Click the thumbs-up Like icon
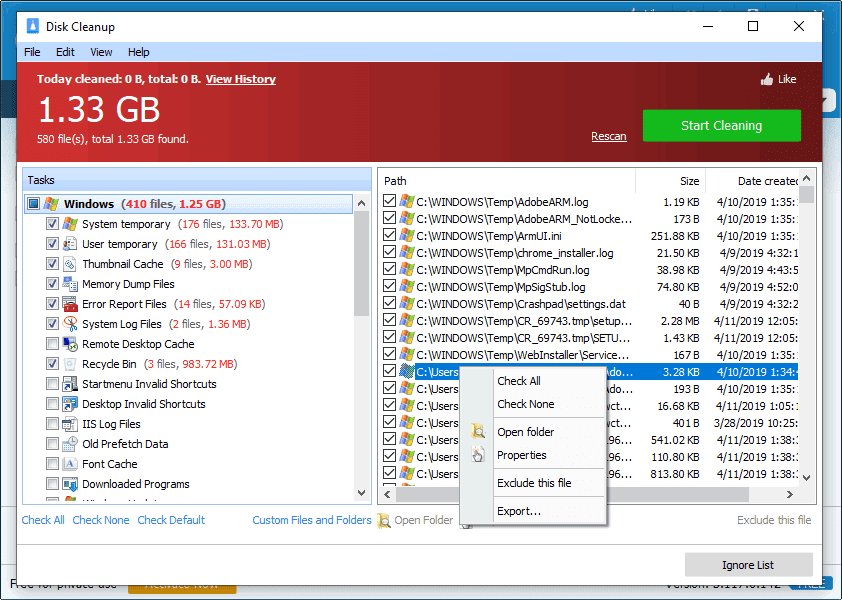The height and width of the screenshot is (600, 842). click(x=767, y=79)
